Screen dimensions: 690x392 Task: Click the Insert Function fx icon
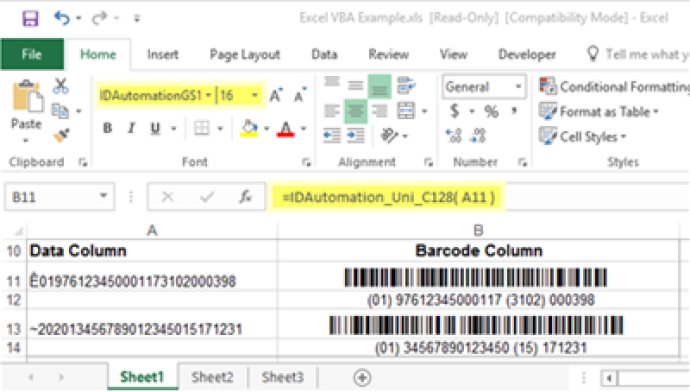pos(246,197)
